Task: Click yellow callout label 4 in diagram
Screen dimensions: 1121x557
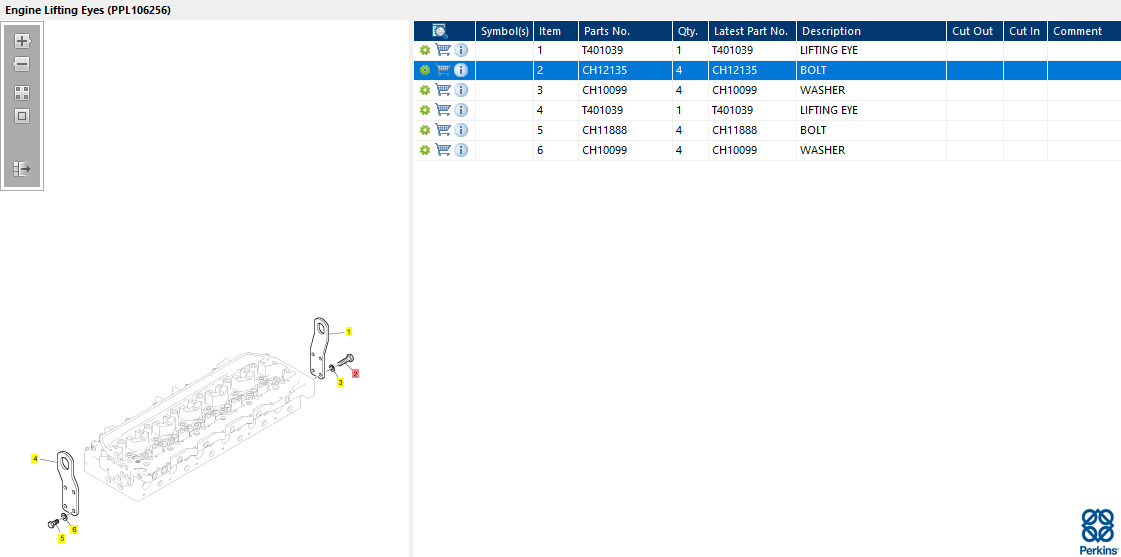Action: tap(34, 458)
